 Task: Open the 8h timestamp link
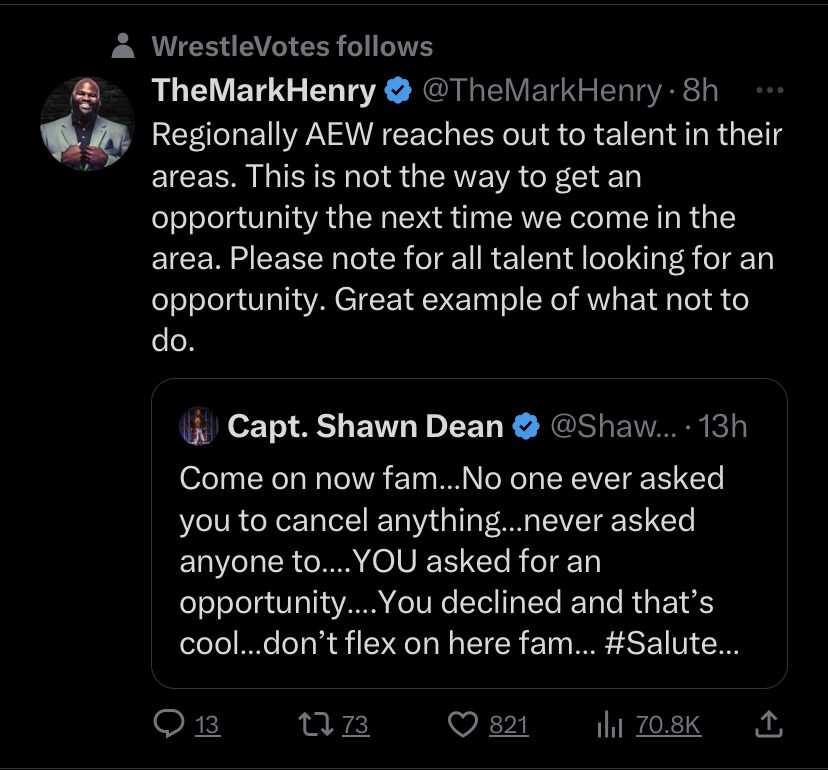point(700,91)
